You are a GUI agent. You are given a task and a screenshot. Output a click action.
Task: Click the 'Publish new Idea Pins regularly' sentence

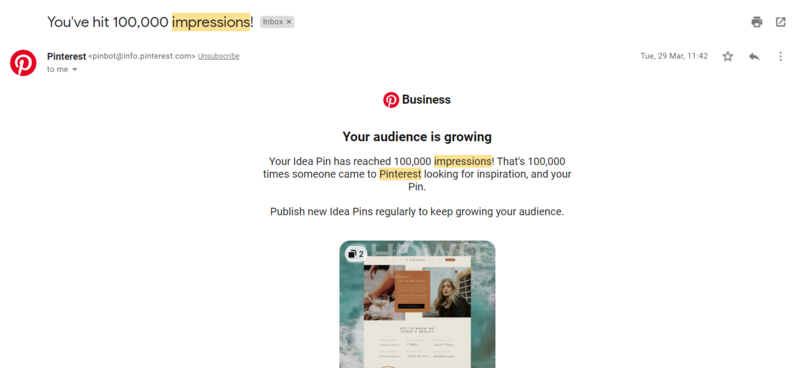point(417,211)
